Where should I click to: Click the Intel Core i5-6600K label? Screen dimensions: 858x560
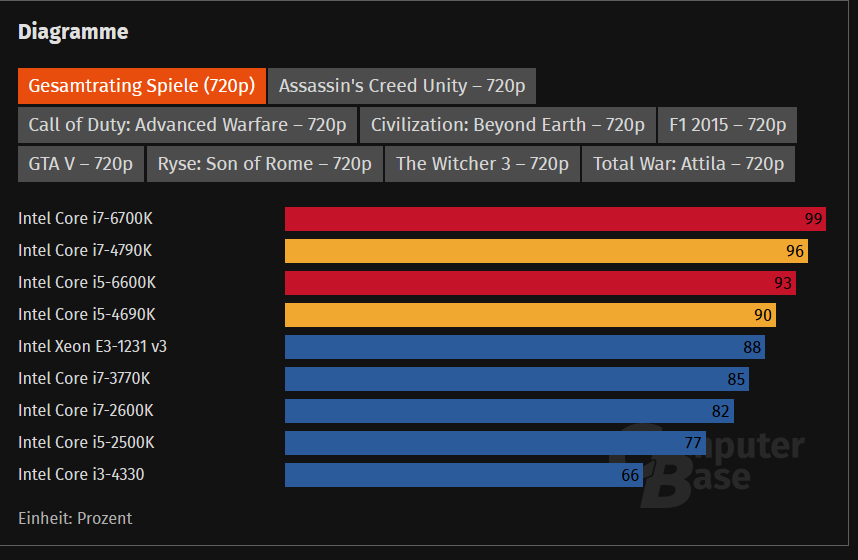pos(87,282)
